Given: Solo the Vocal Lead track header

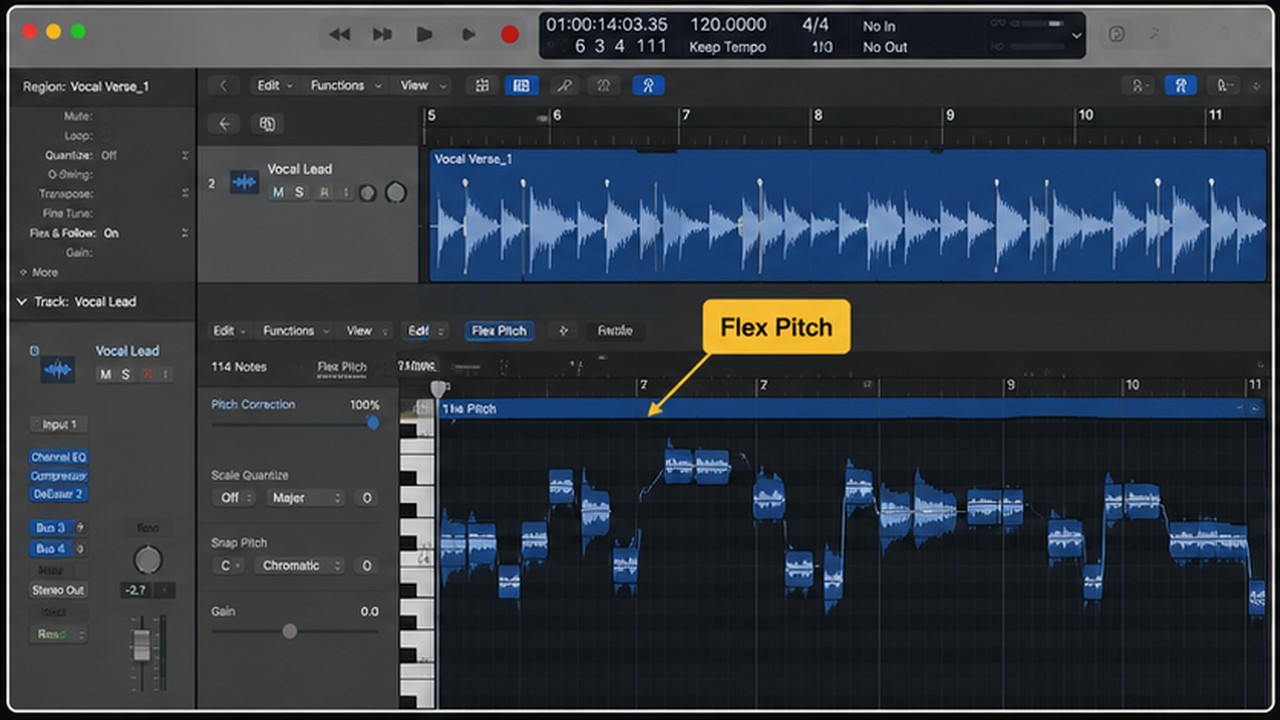Looking at the screenshot, I should click(x=299, y=192).
